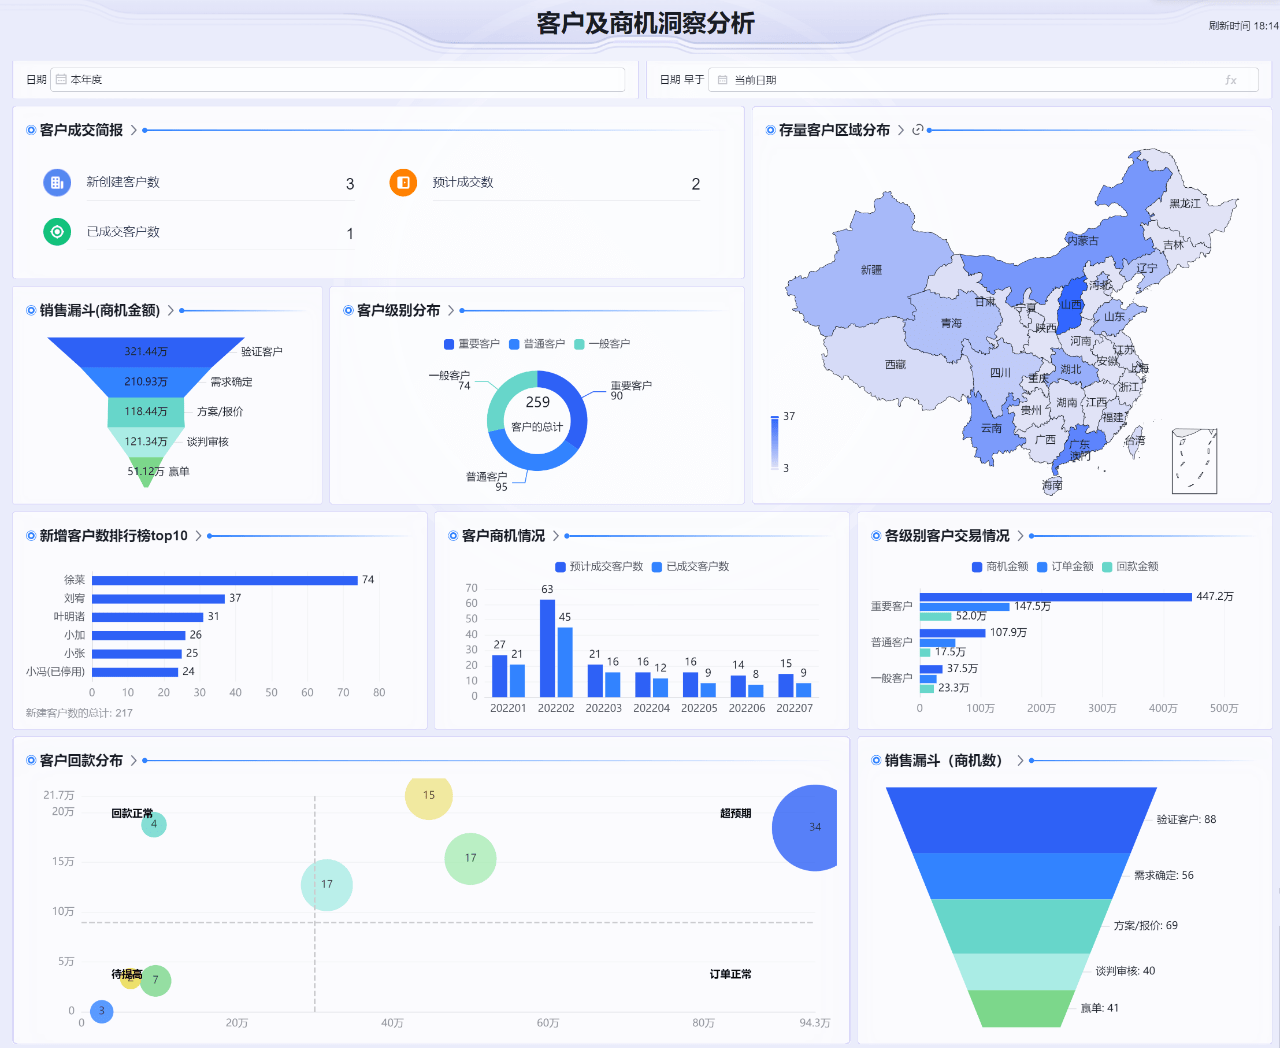Click the circle icon before 存量客户区域分布
The image size is (1280, 1048).
coord(770,130)
